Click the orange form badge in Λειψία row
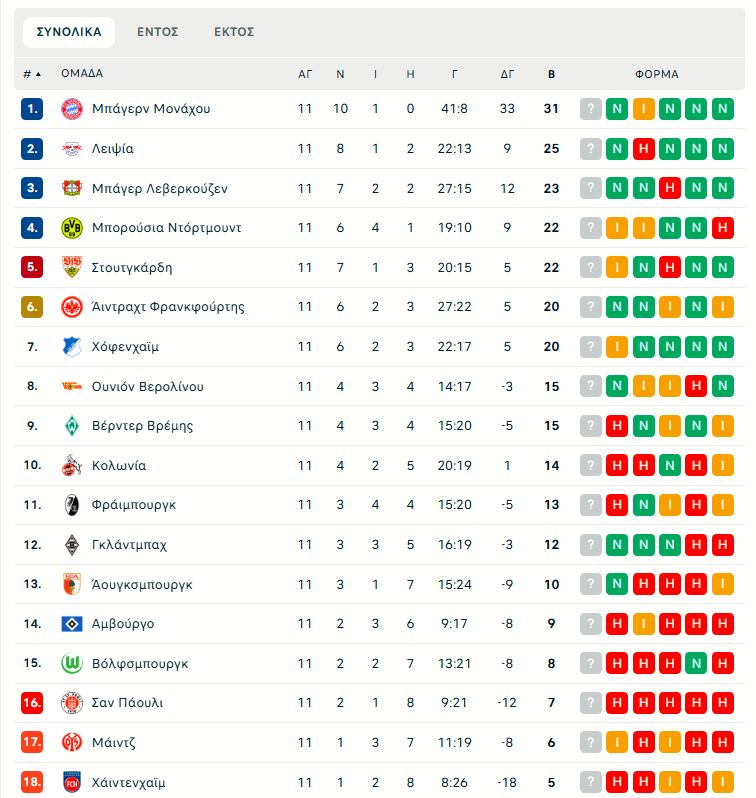756x798 pixels. tap(644, 148)
